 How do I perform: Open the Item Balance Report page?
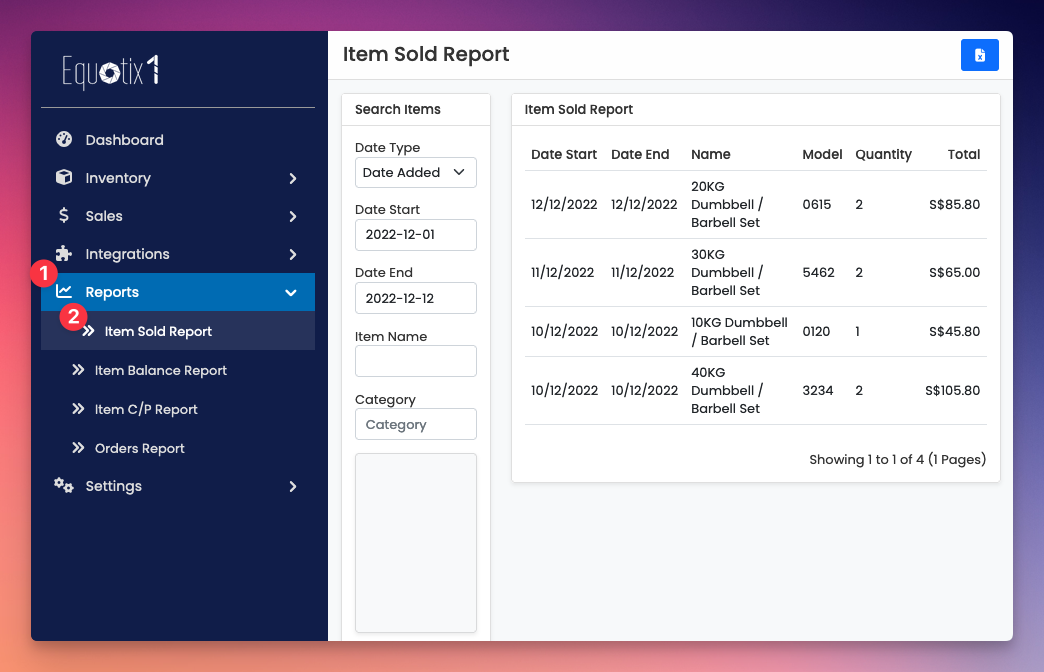(160, 370)
